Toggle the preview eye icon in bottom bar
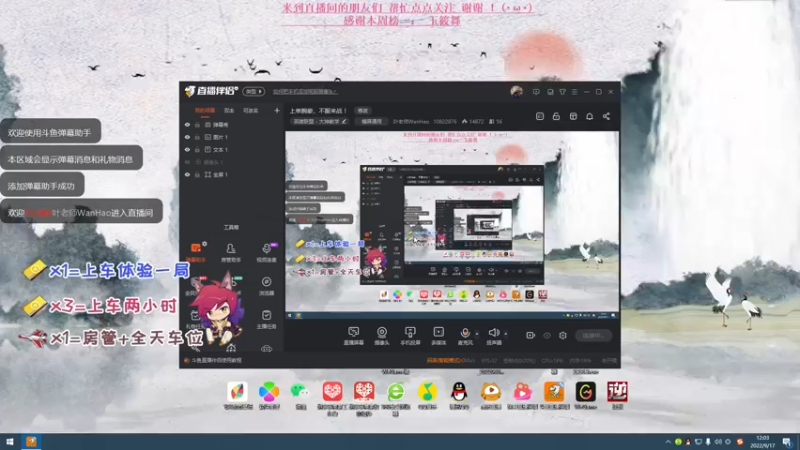This screenshot has width=800, height=450. [547, 335]
